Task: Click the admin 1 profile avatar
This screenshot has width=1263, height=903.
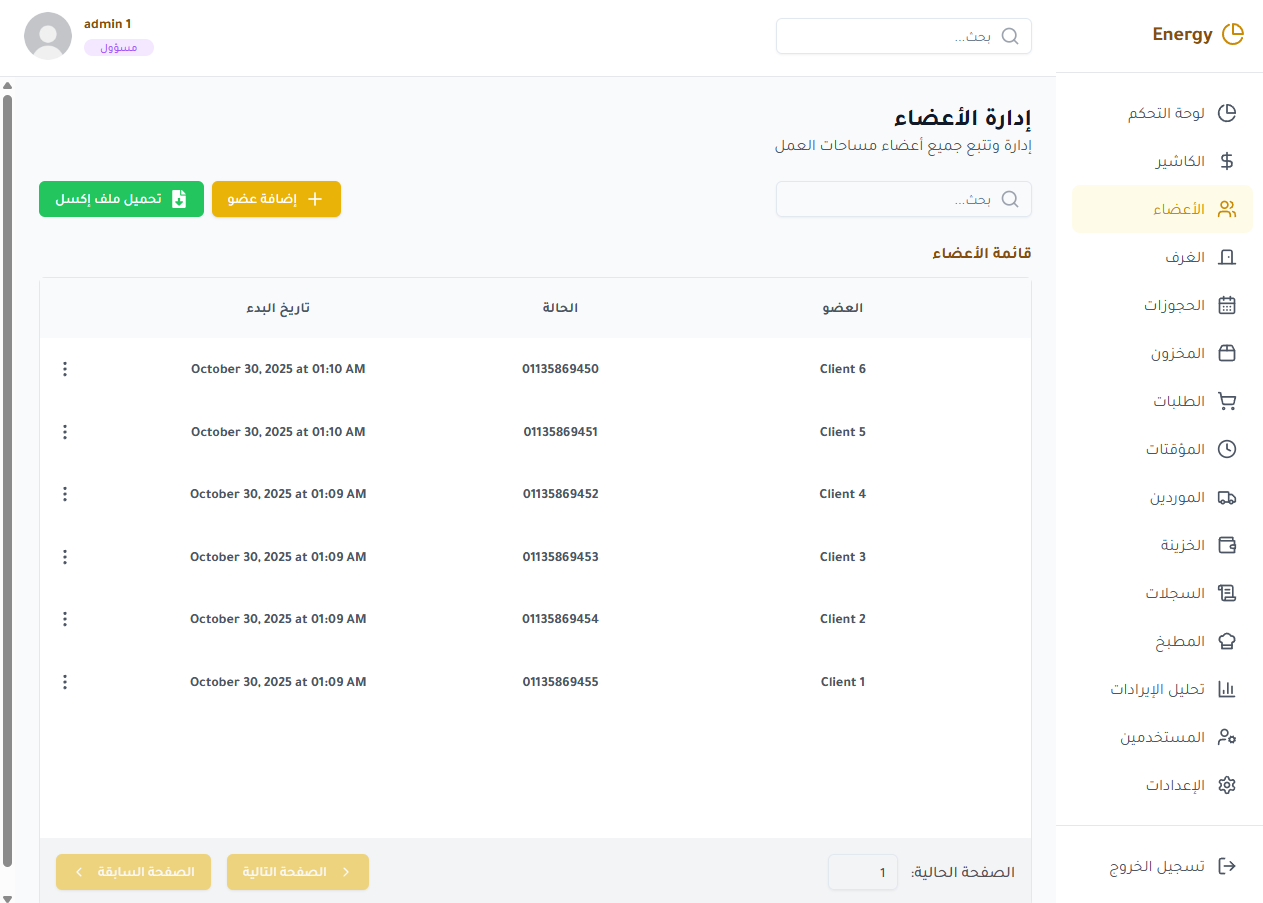Action: pyautogui.click(x=48, y=36)
